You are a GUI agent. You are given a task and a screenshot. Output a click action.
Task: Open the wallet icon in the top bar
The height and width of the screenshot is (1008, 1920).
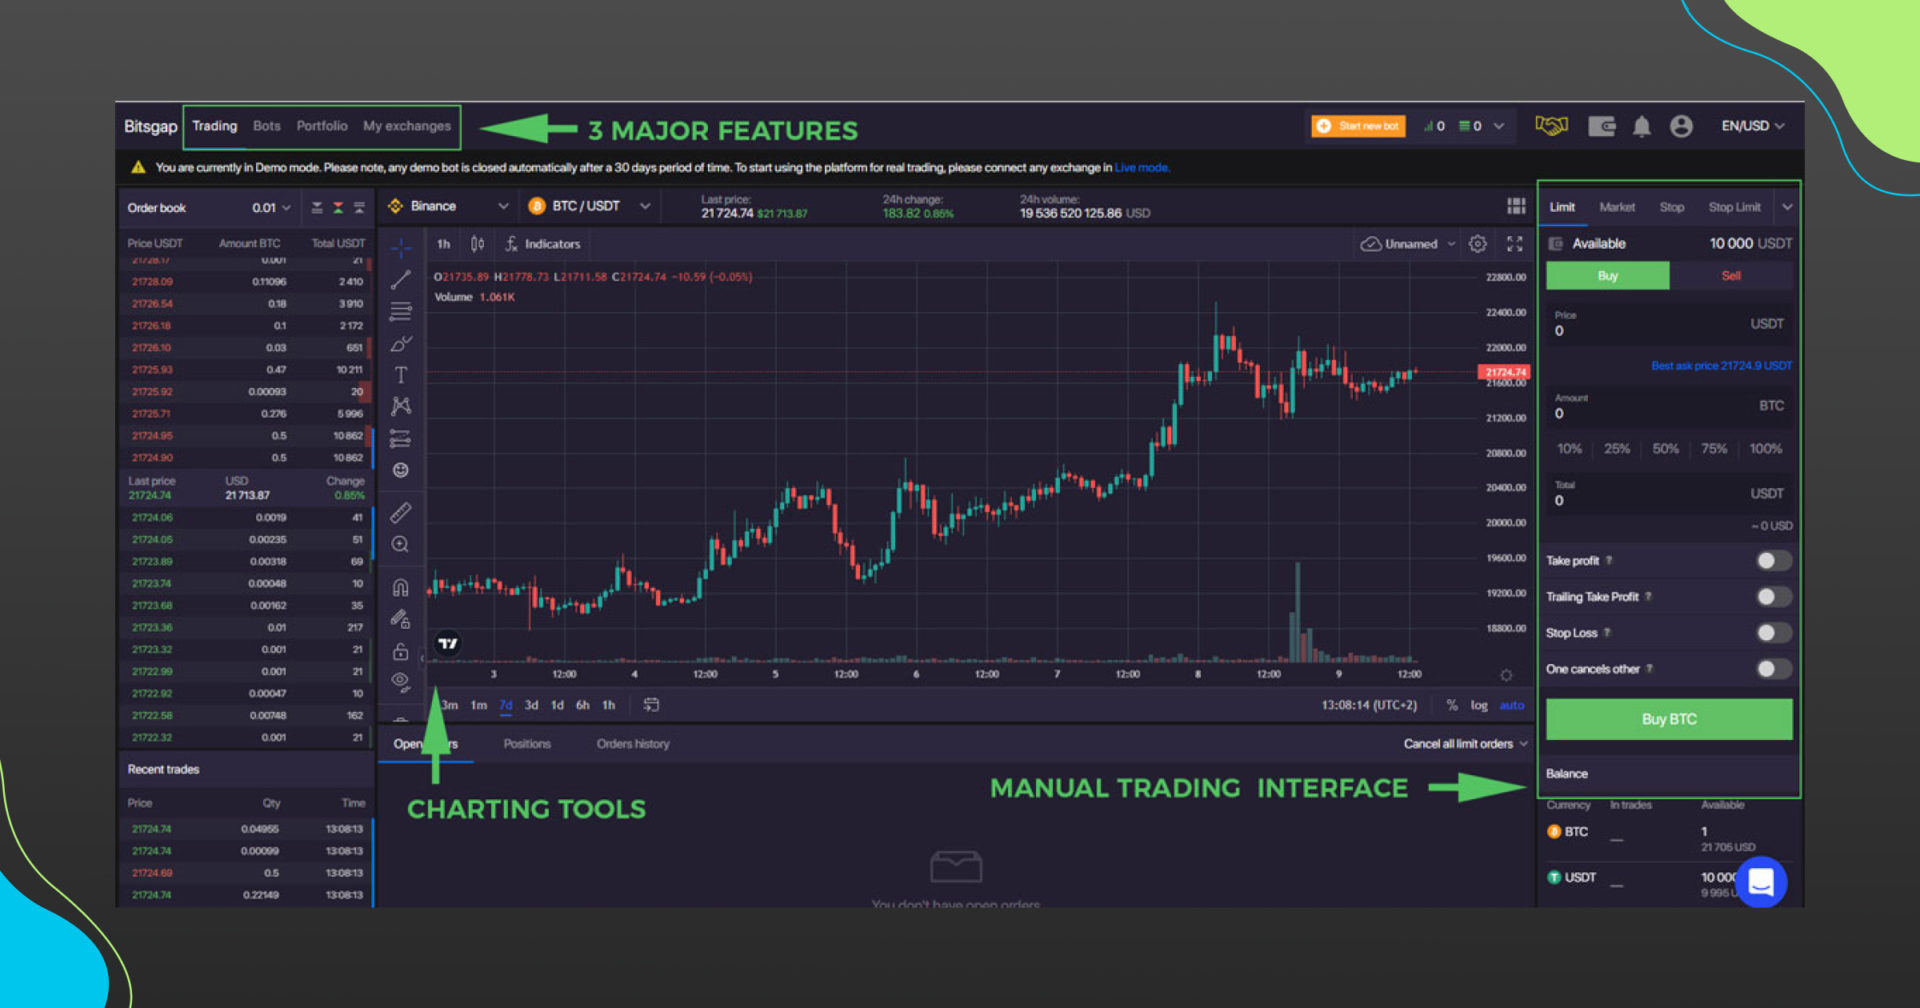(x=1602, y=125)
